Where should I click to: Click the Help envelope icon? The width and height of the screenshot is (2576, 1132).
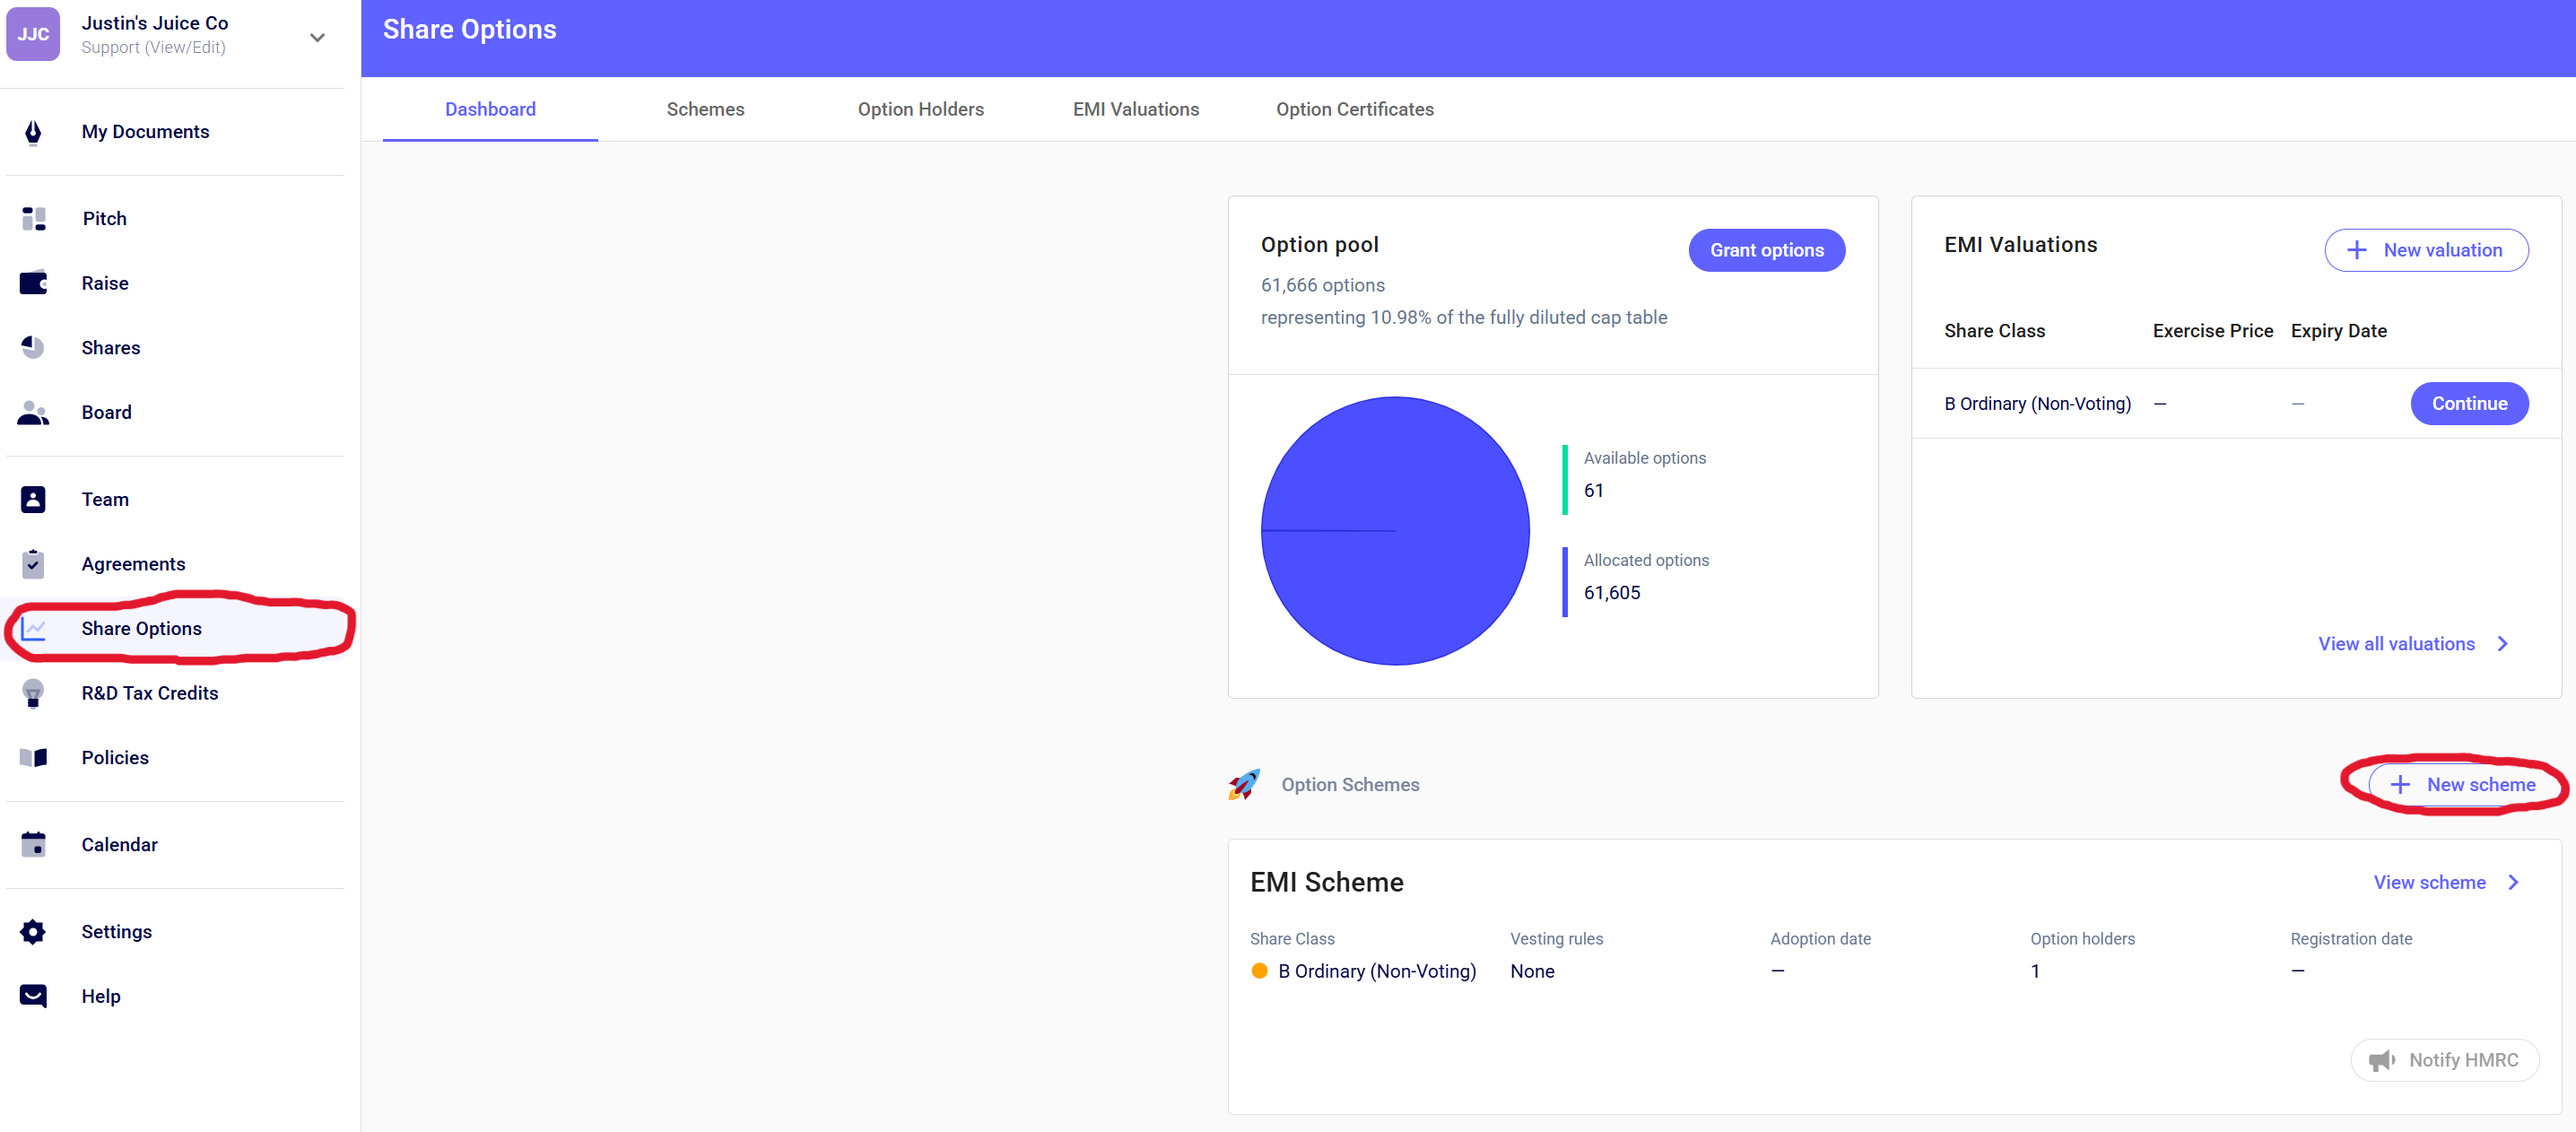tap(33, 996)
